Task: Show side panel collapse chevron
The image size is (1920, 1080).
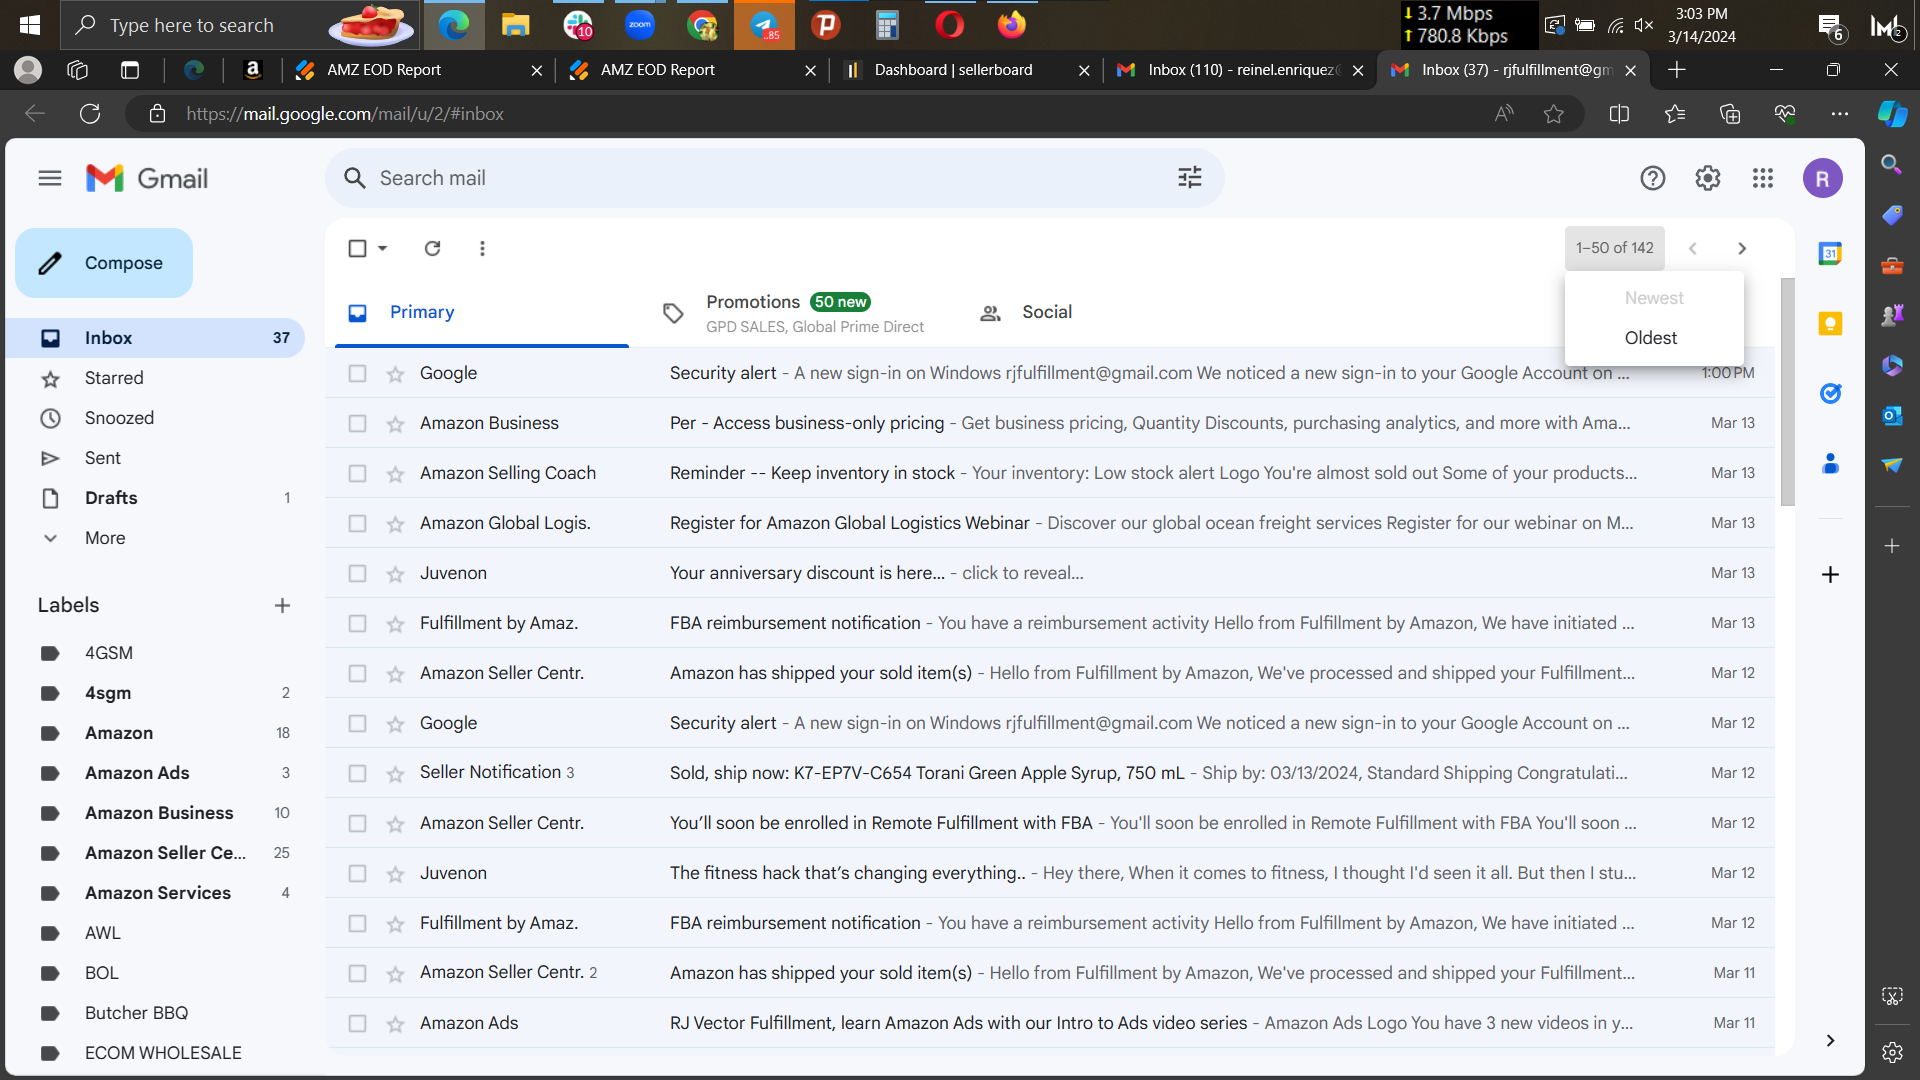Action: tap(1830, 1040)
